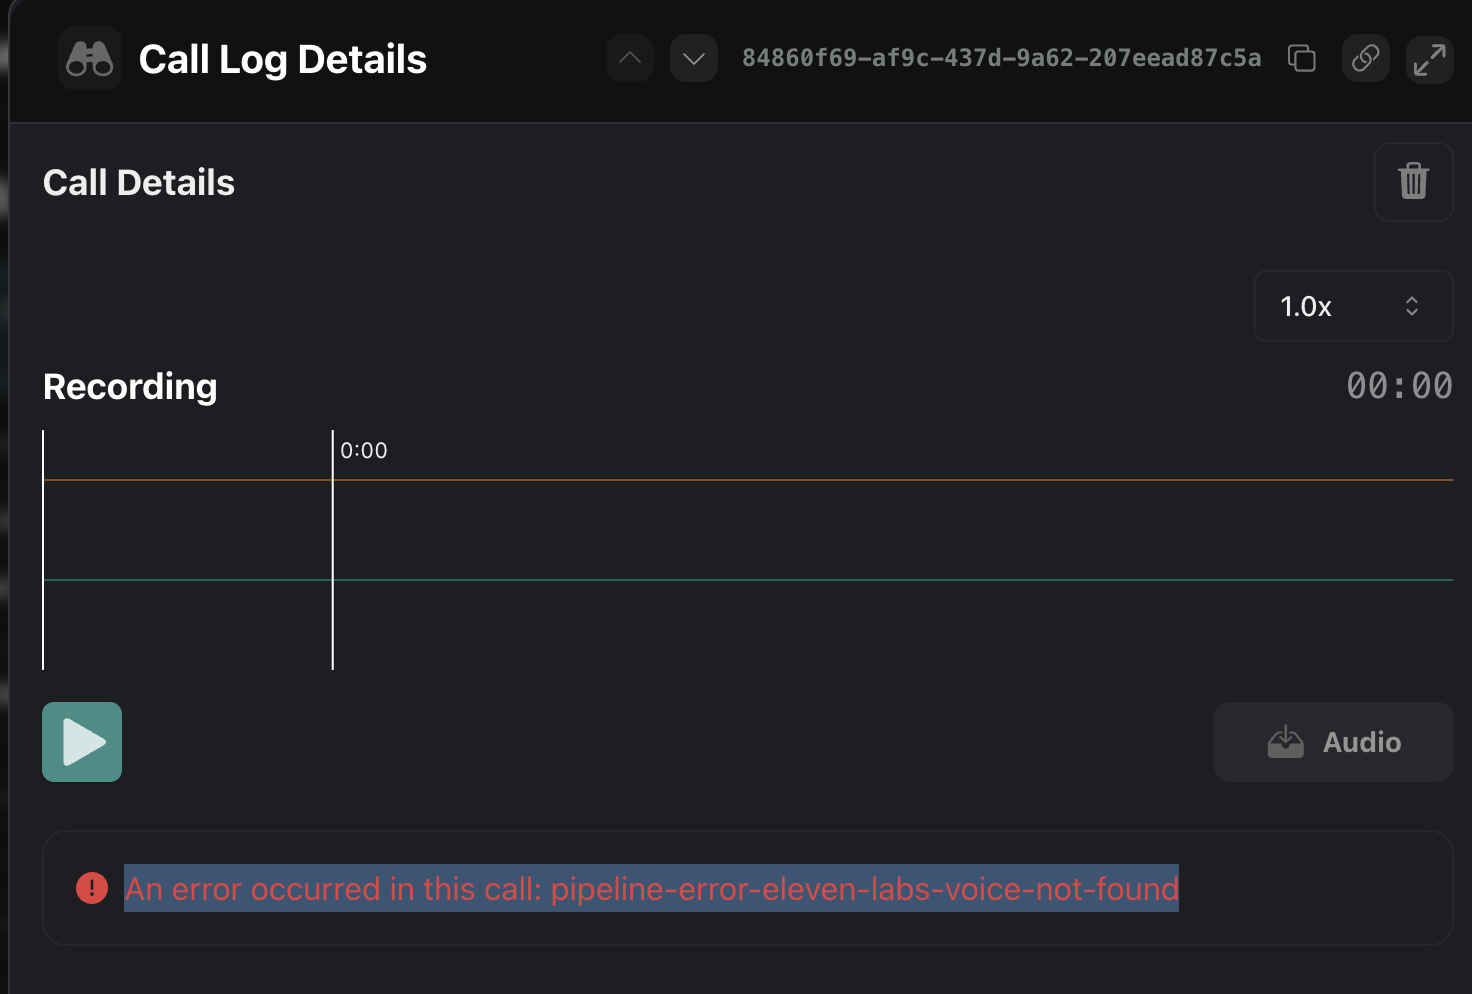Screen dimensions: 1472x994
Task: Click the Call Details heading
Action: (139, 183)
